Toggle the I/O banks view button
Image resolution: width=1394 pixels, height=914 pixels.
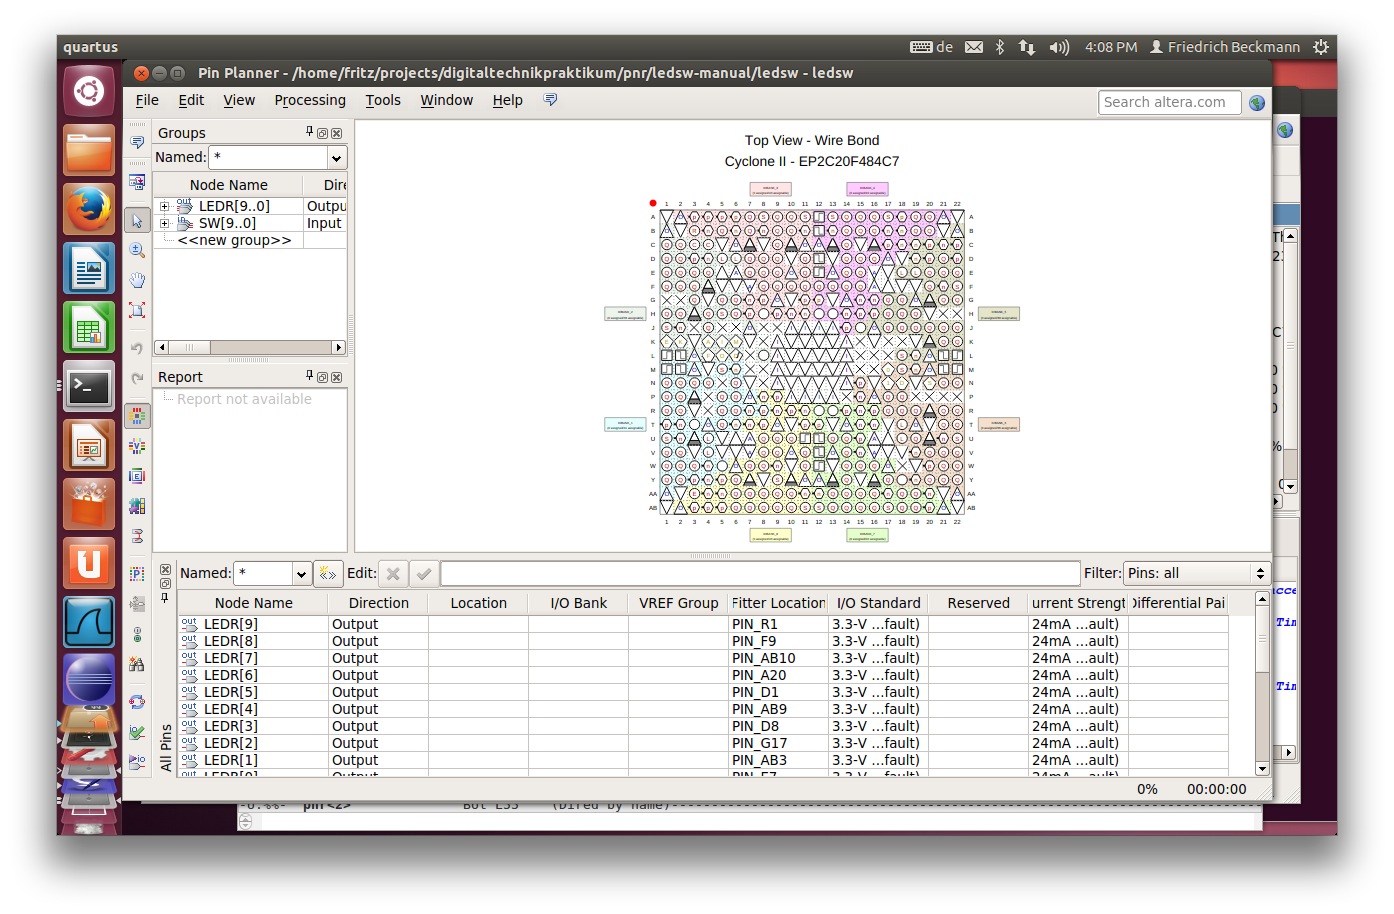pos(137,416)
